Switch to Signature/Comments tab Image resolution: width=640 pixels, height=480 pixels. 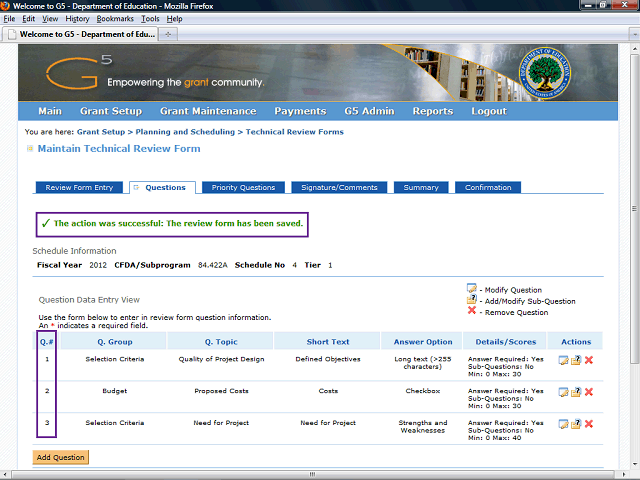click(339, 187)
